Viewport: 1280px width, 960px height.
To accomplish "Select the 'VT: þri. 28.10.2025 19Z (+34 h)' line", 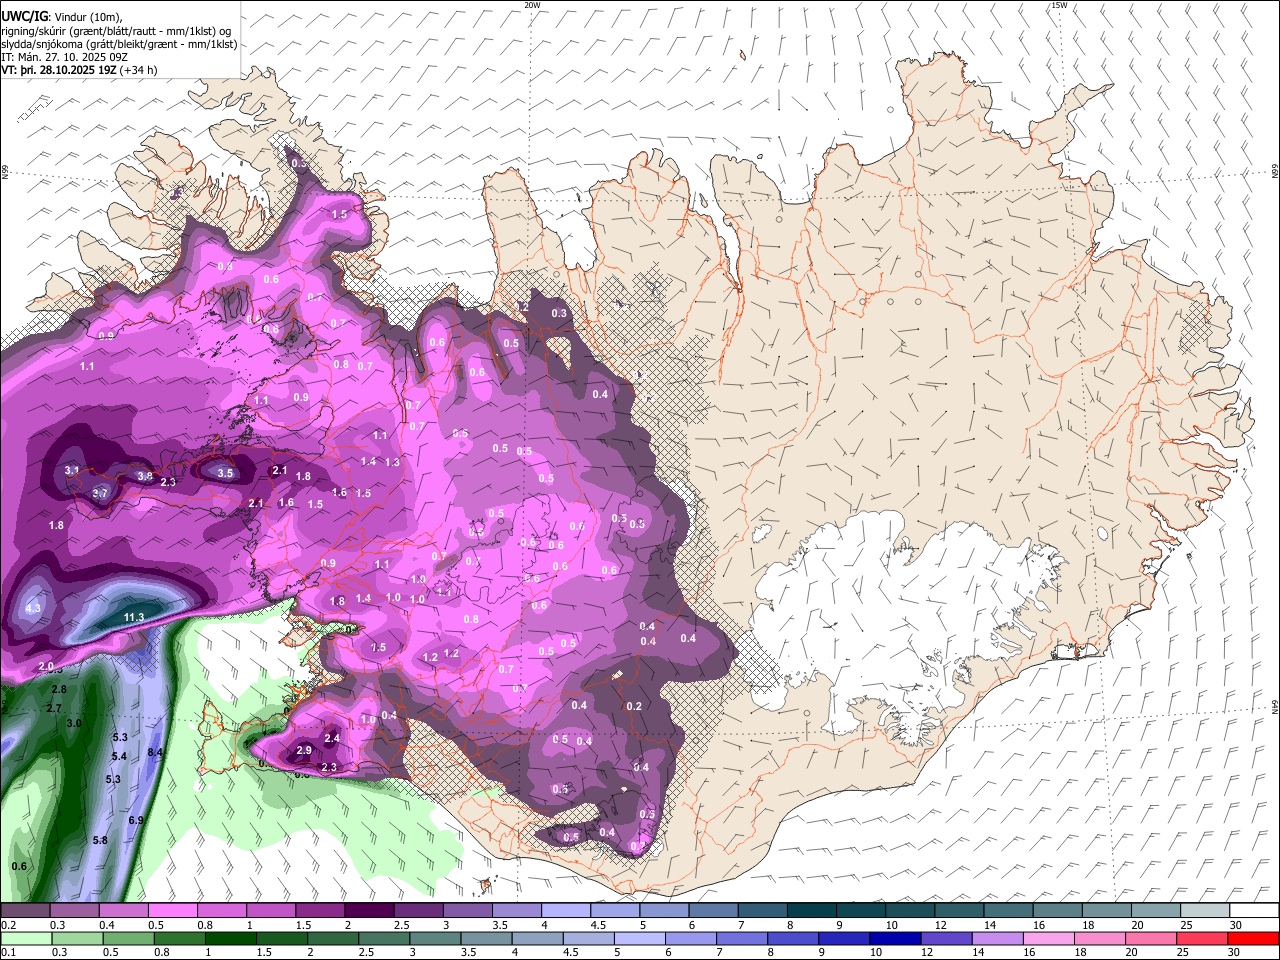I will coord(78,70).
